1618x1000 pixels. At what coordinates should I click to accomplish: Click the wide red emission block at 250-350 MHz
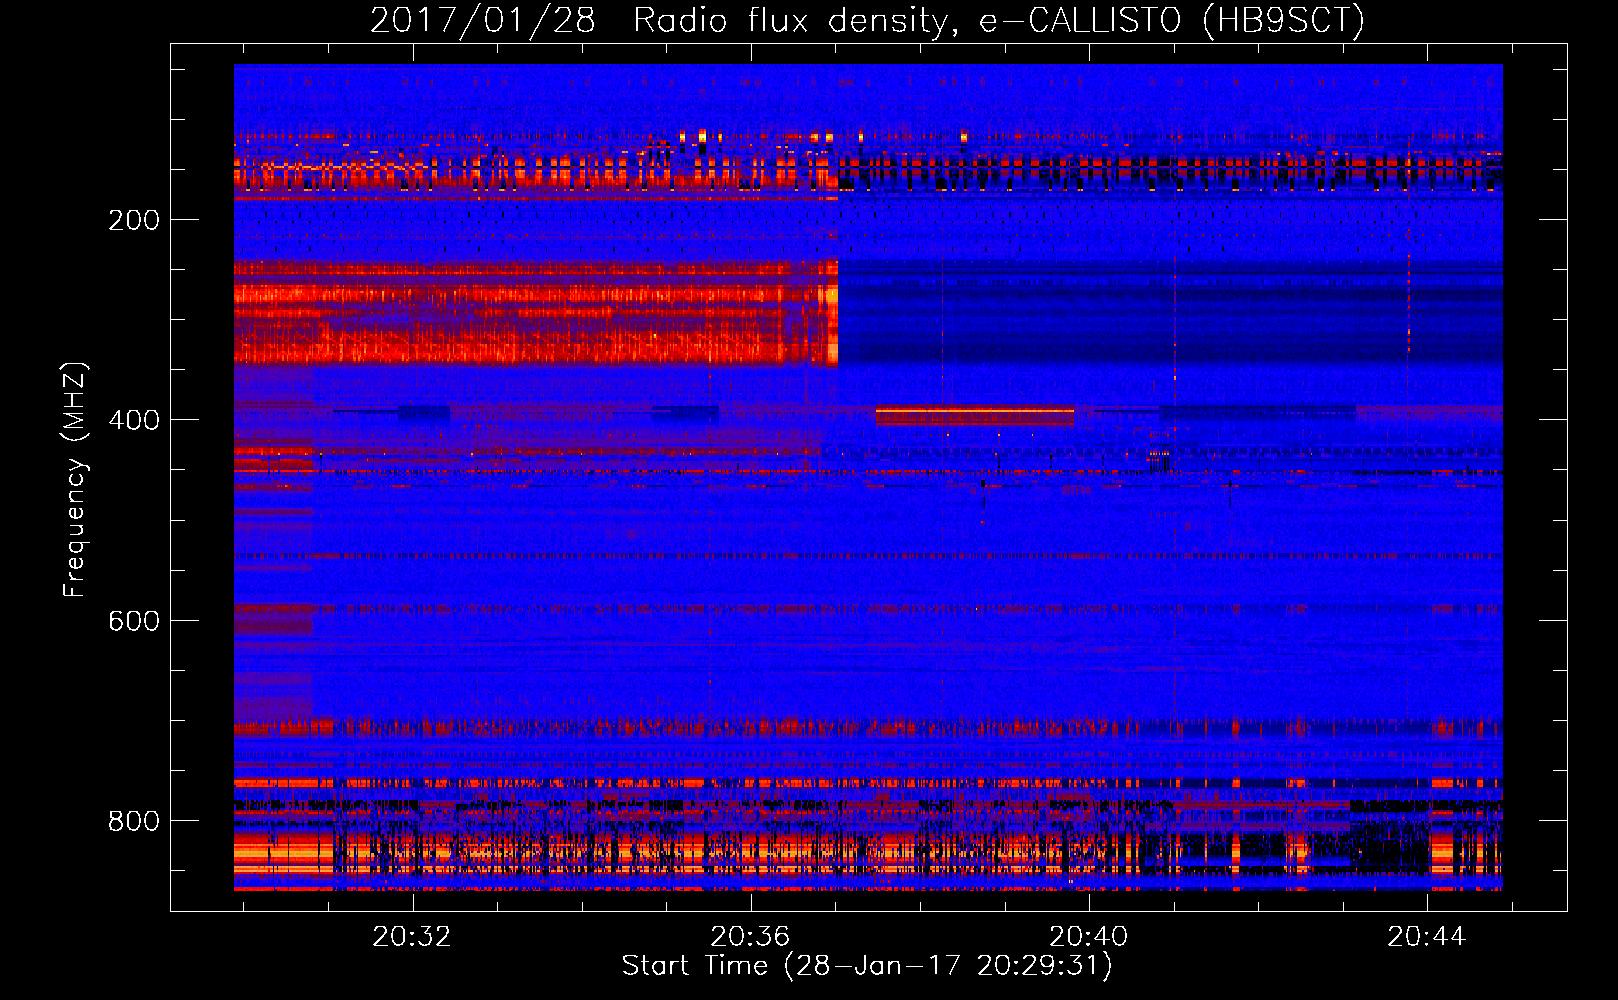[x=536, y=312]
